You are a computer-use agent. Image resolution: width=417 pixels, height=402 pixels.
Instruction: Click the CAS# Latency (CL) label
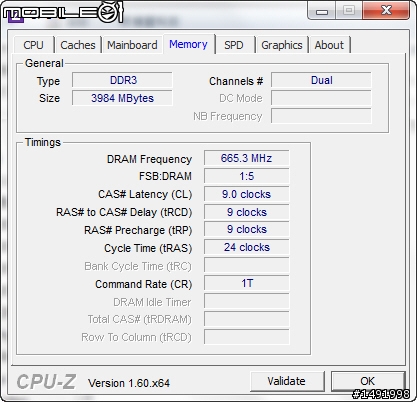pos(145,194)
